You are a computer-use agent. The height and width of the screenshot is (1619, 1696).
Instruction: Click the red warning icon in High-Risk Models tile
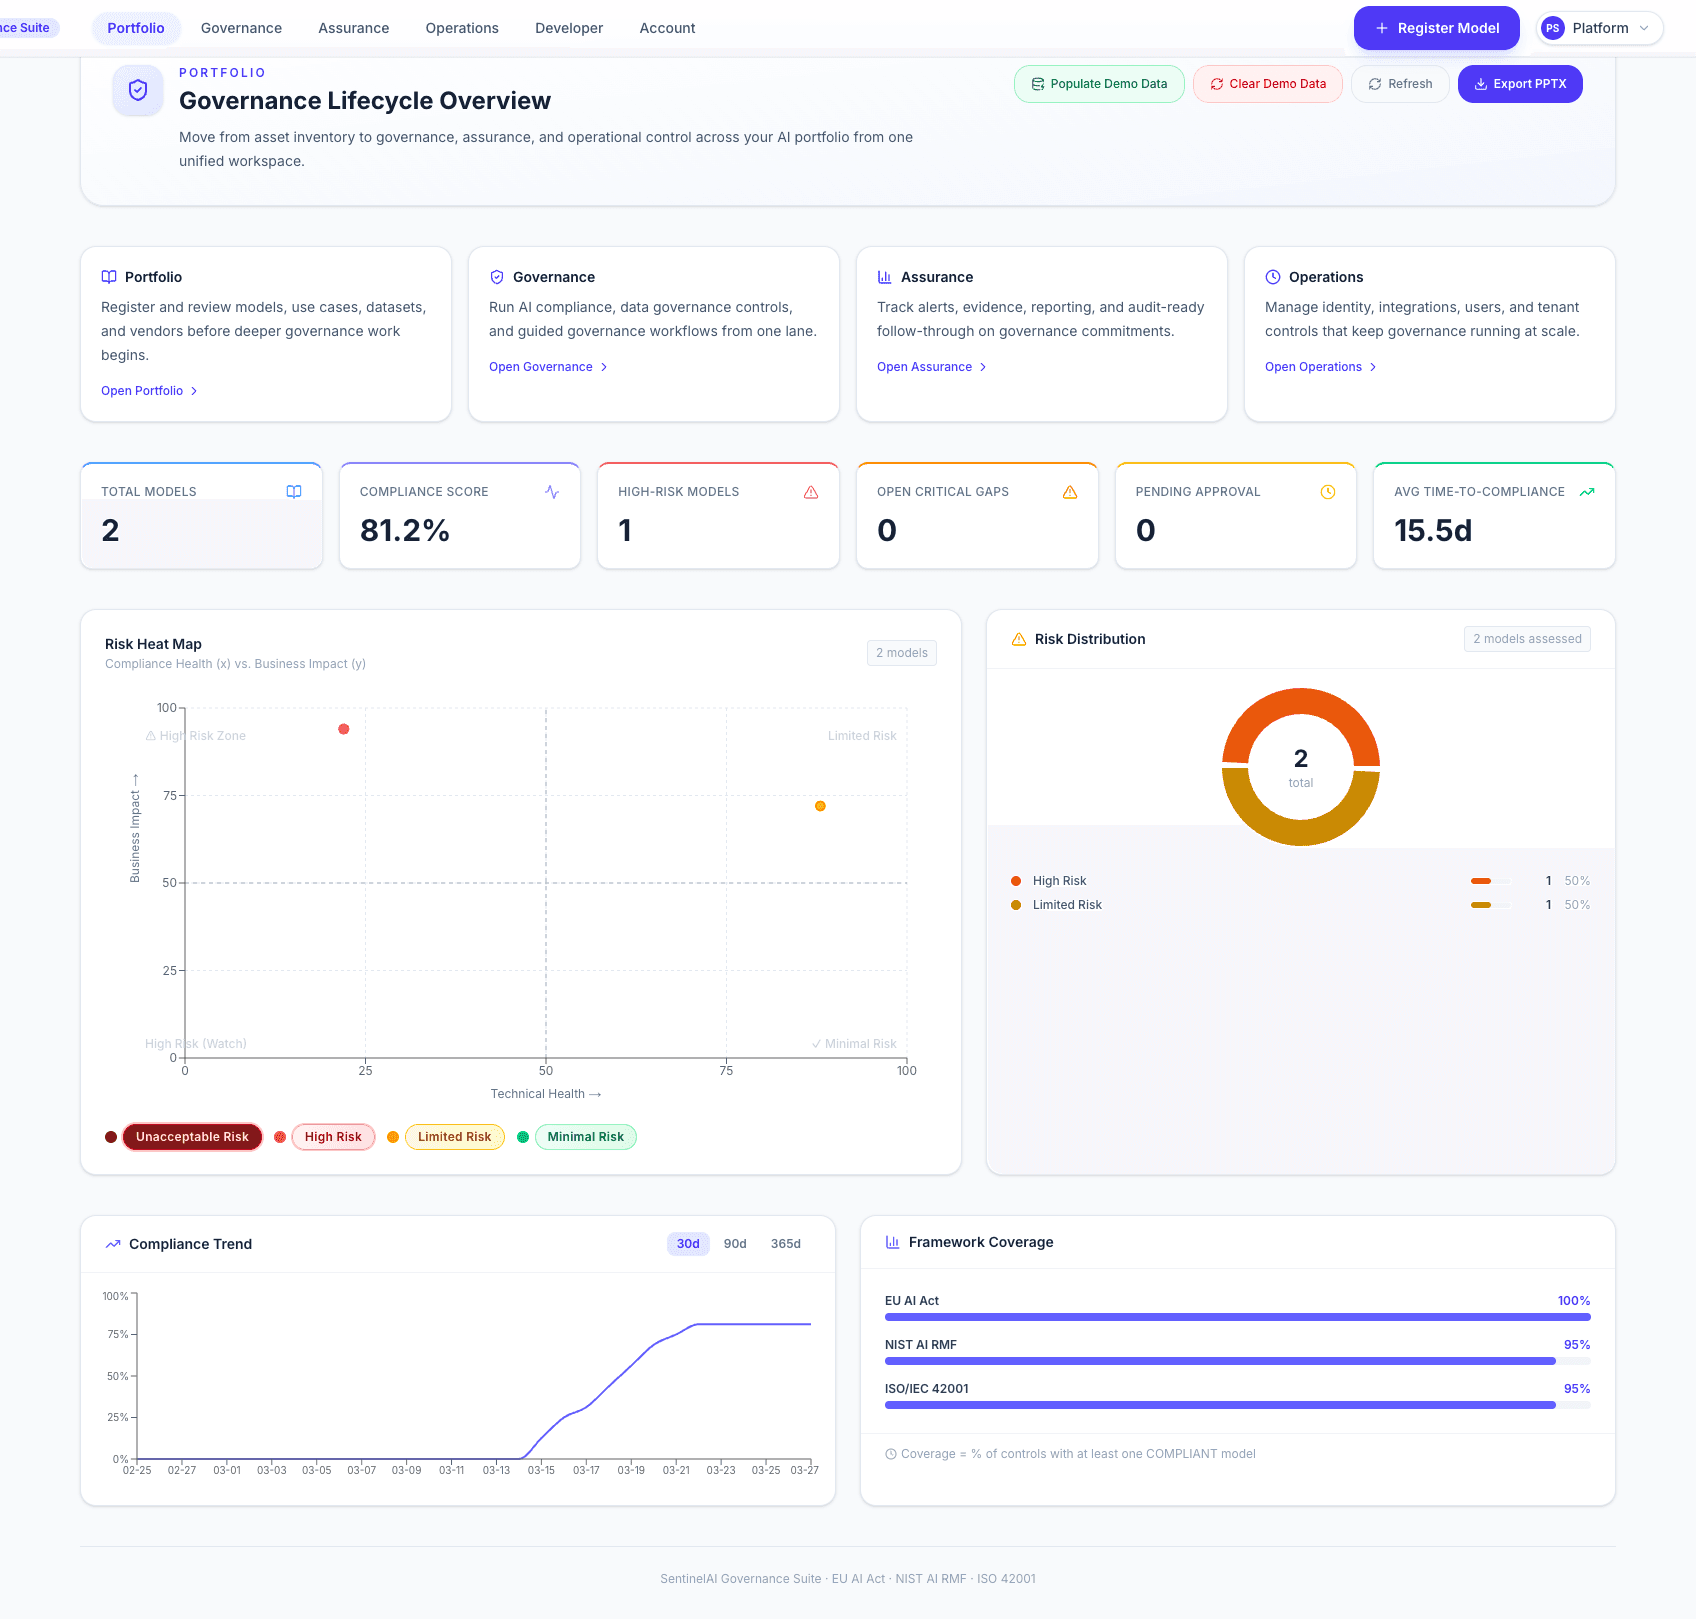(811, 492)
